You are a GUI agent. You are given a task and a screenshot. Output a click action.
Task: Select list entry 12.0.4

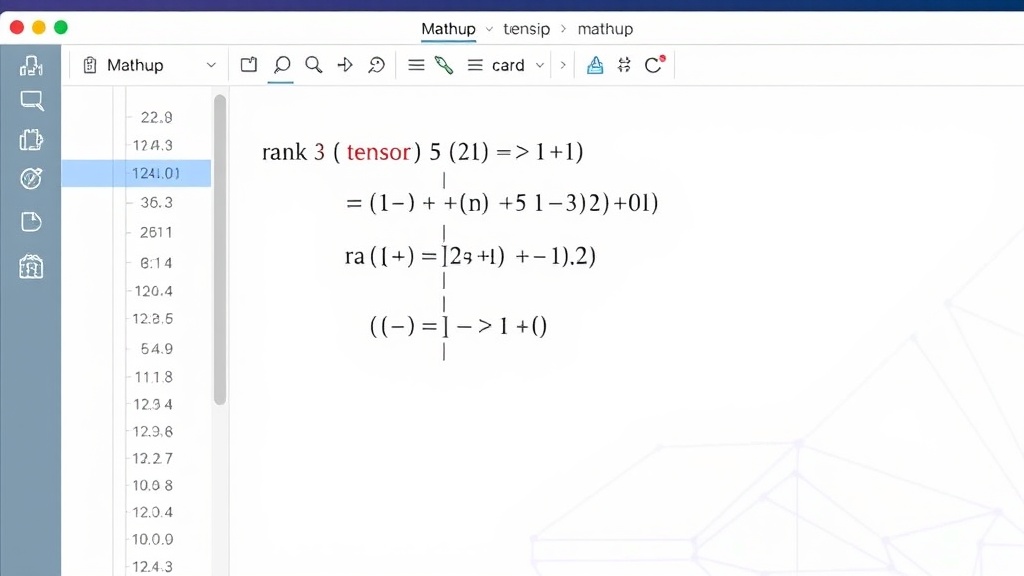pyautogui.click(x=153, y=512)
